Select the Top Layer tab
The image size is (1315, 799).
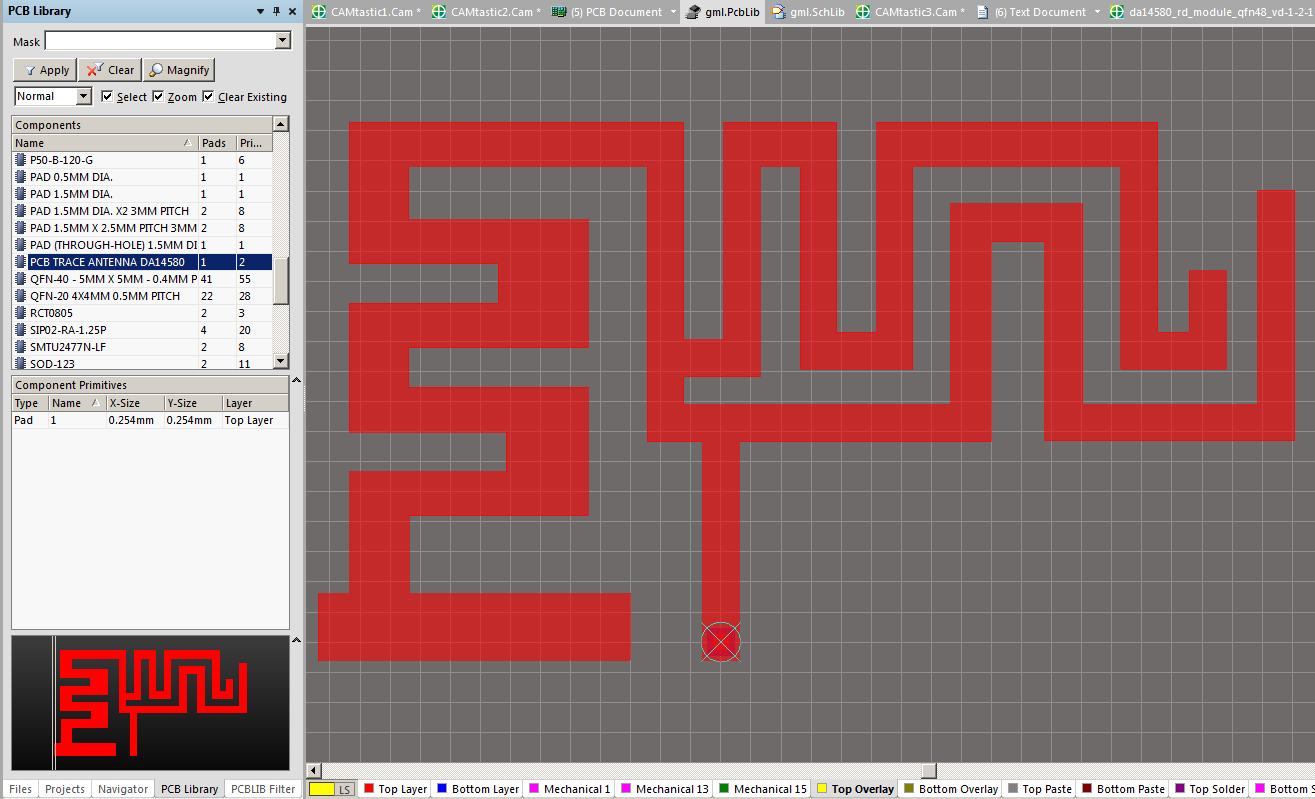pos(395,789)
